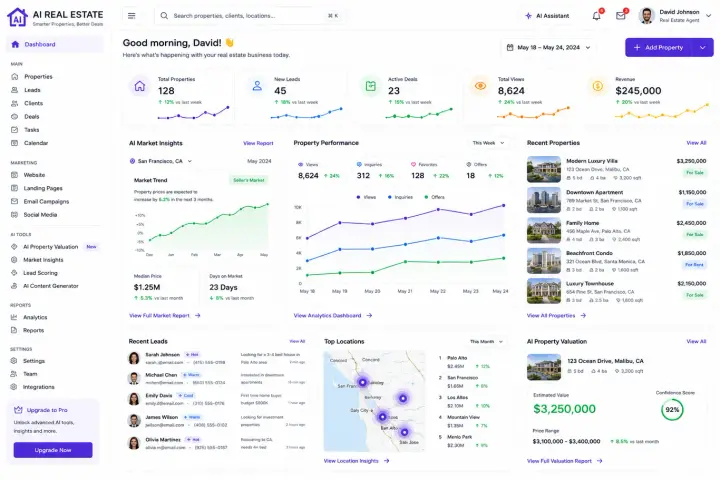This screenshot has height=480, width=720.
Task: Click the Upgrade to Pro gift icon
Action: tap(18, 410)
